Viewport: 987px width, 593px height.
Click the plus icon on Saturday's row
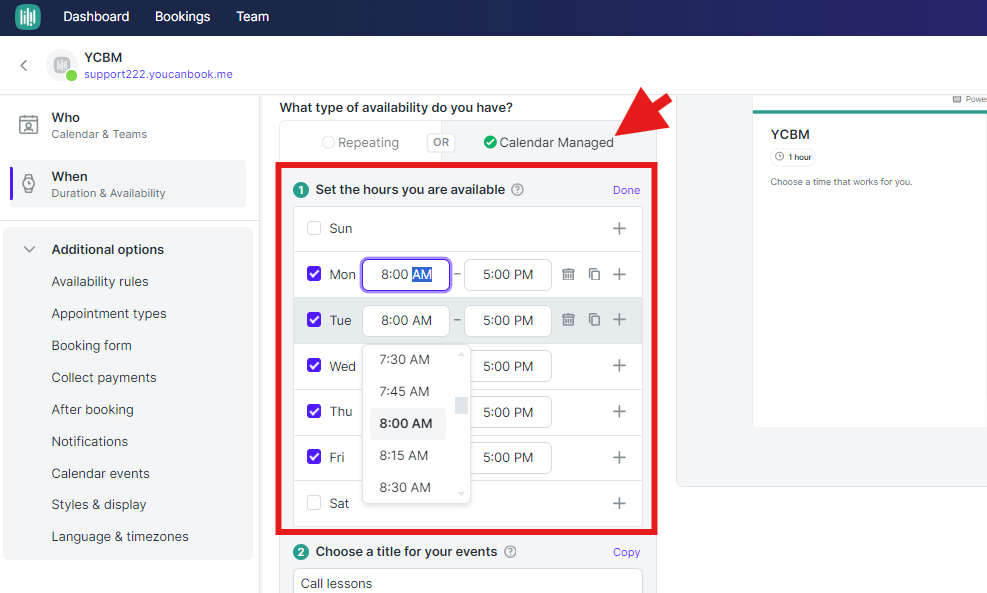coord(619,503)
